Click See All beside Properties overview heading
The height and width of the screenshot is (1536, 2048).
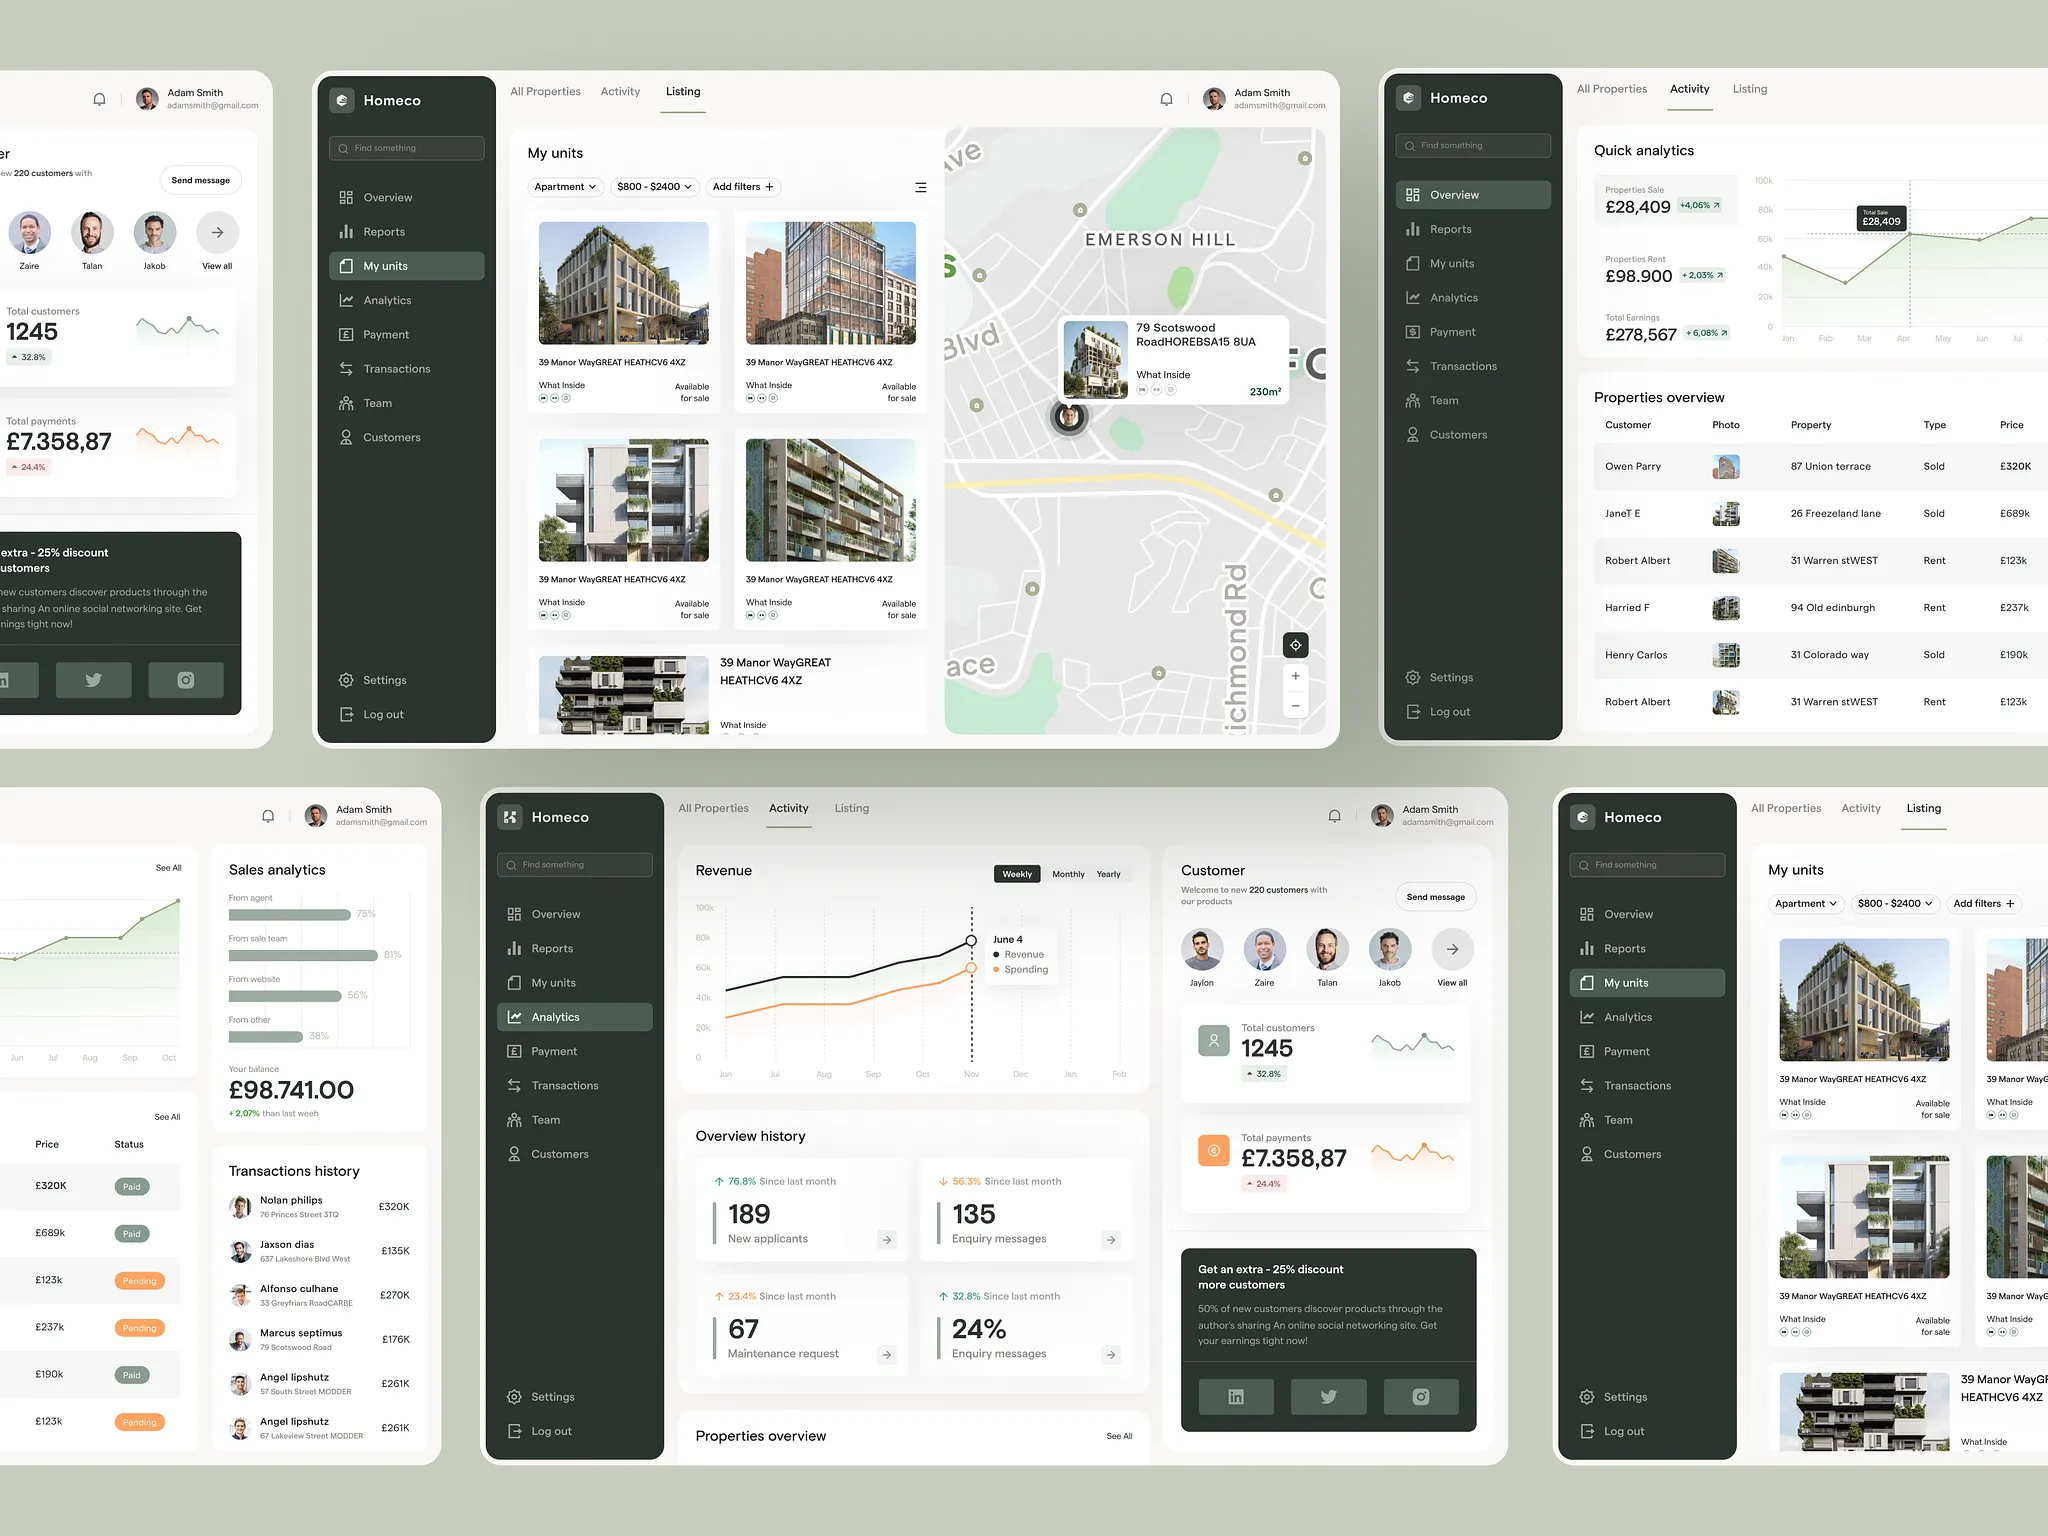click(1119, 1436)
